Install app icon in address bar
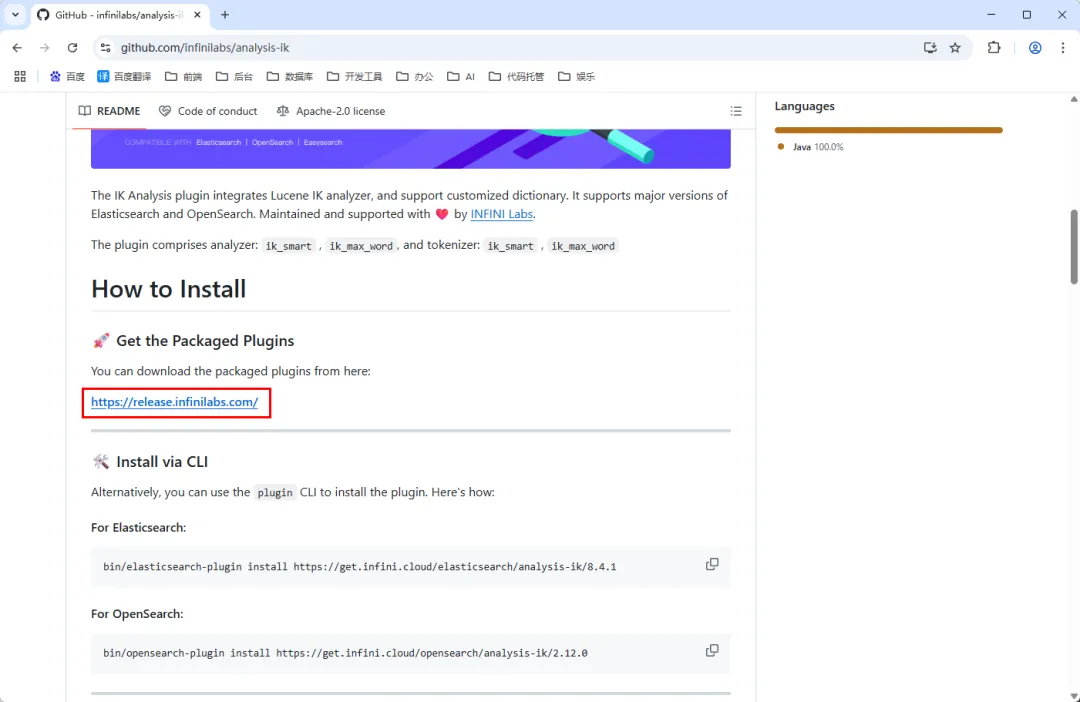 click(930, 48)
